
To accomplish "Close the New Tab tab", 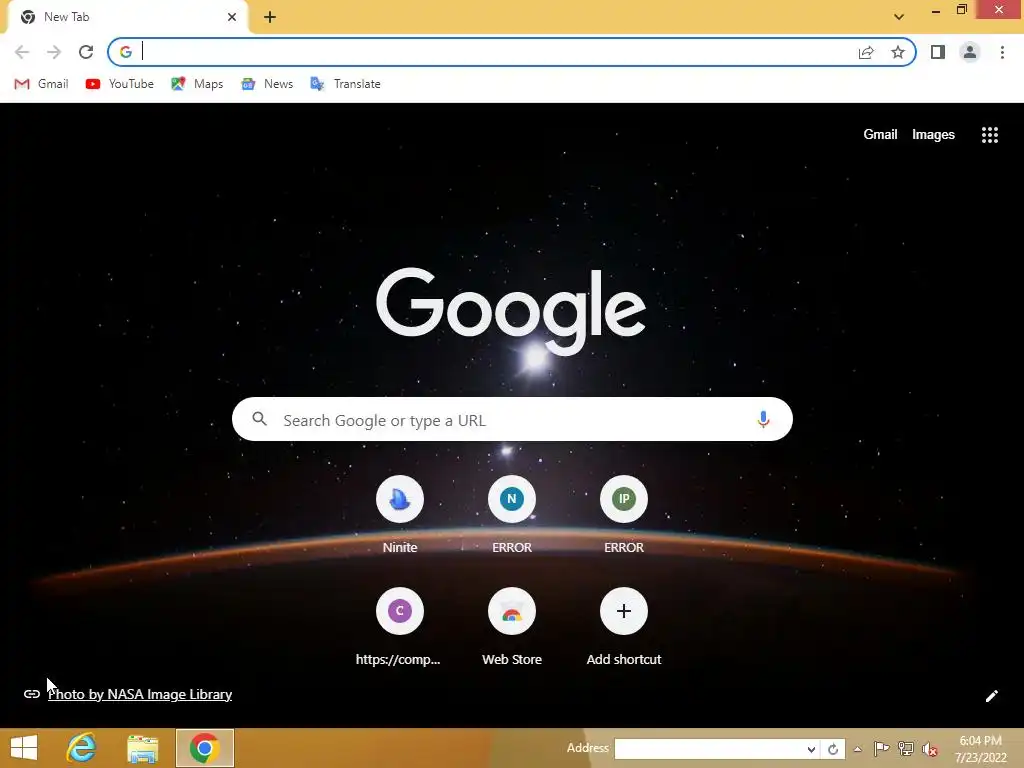I will pyautogui.click(x=232, y=17).
